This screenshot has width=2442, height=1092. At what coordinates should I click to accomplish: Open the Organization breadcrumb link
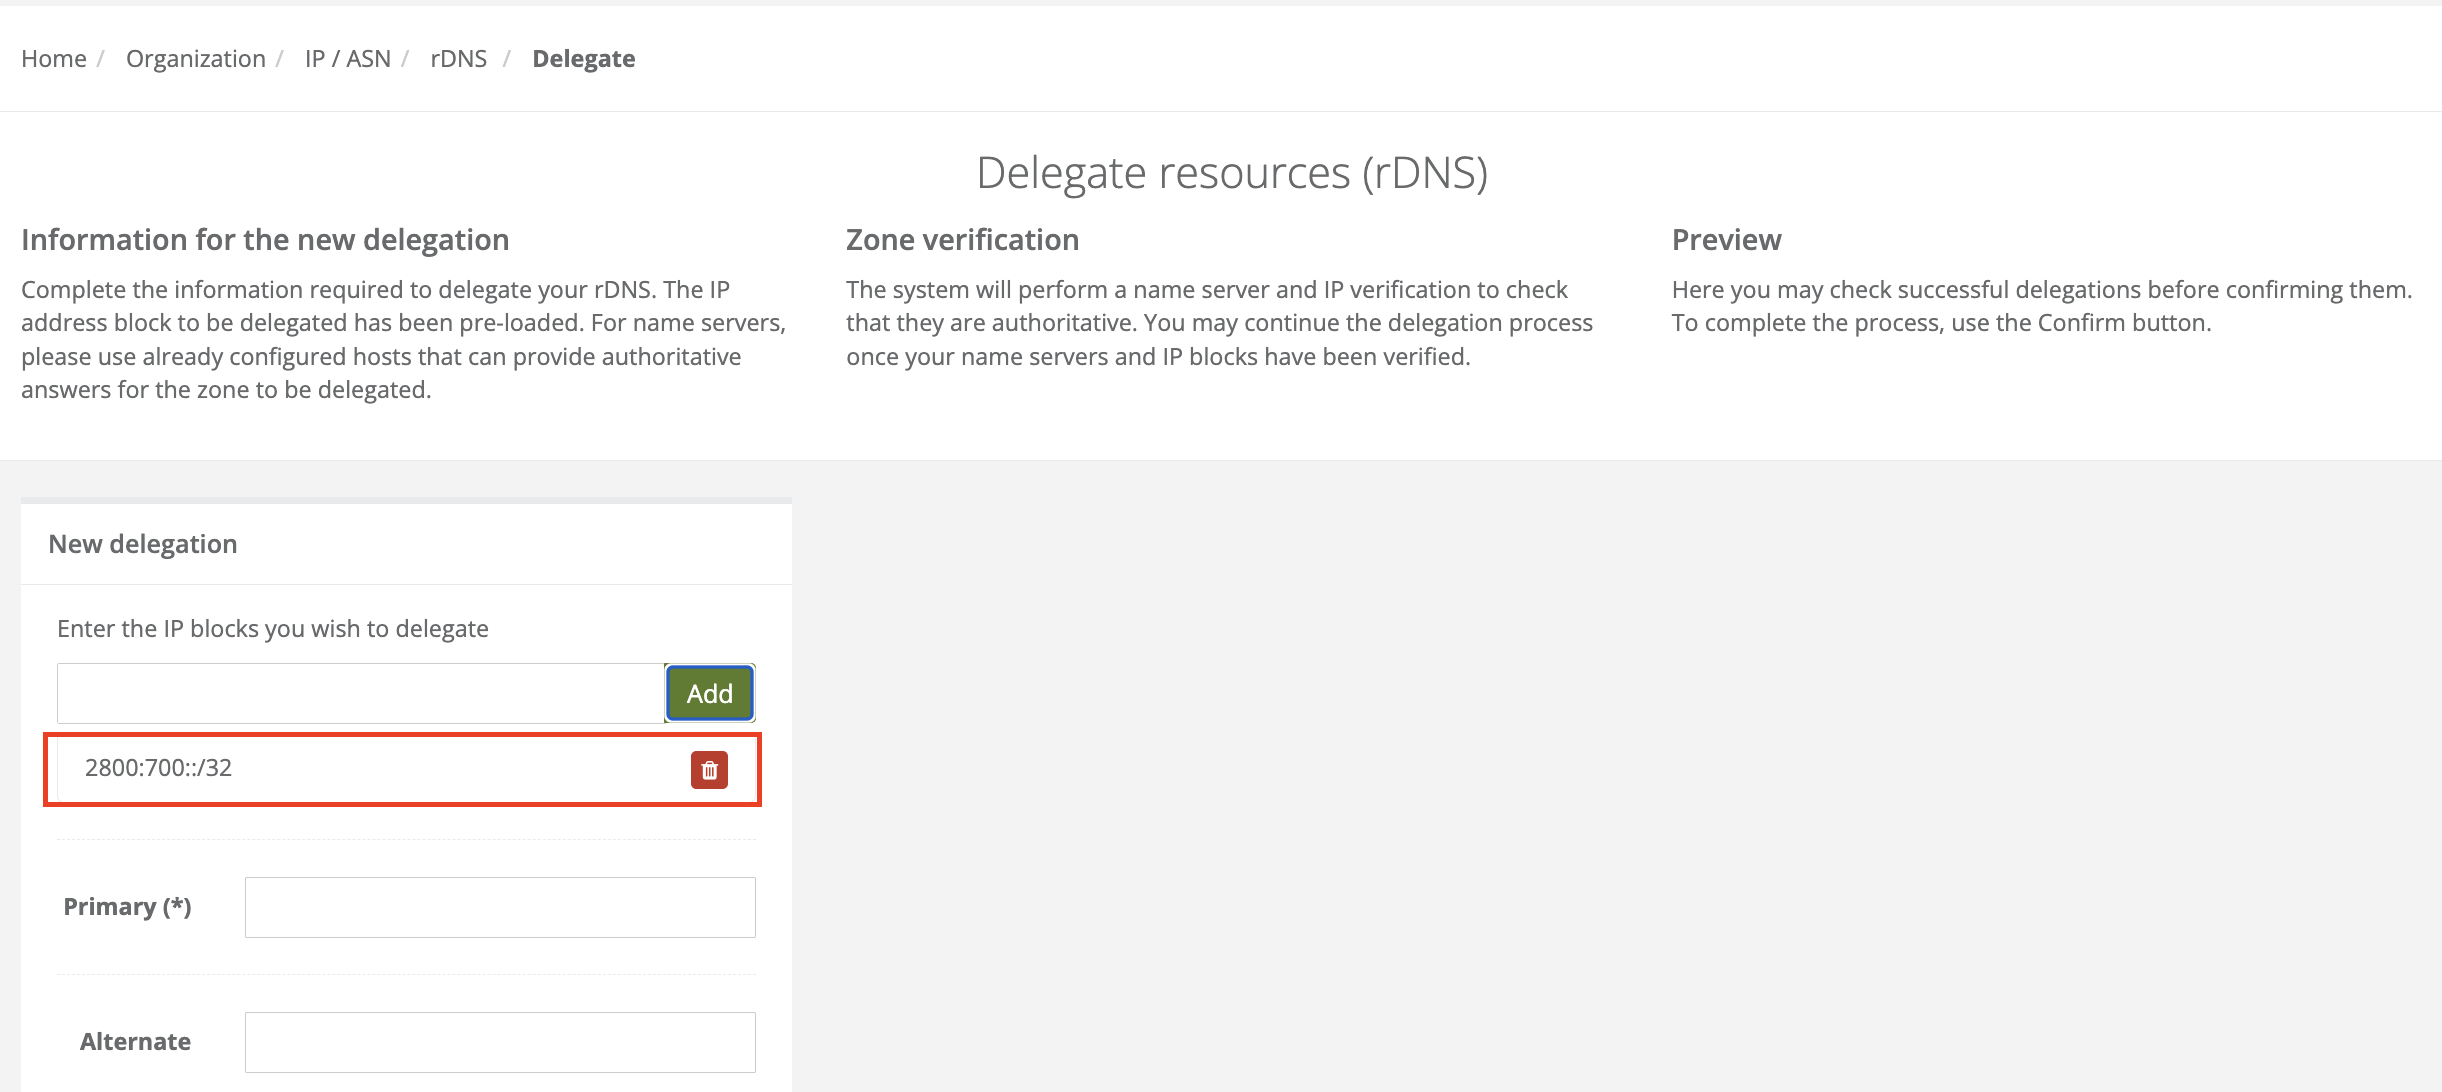pos(196,59)
